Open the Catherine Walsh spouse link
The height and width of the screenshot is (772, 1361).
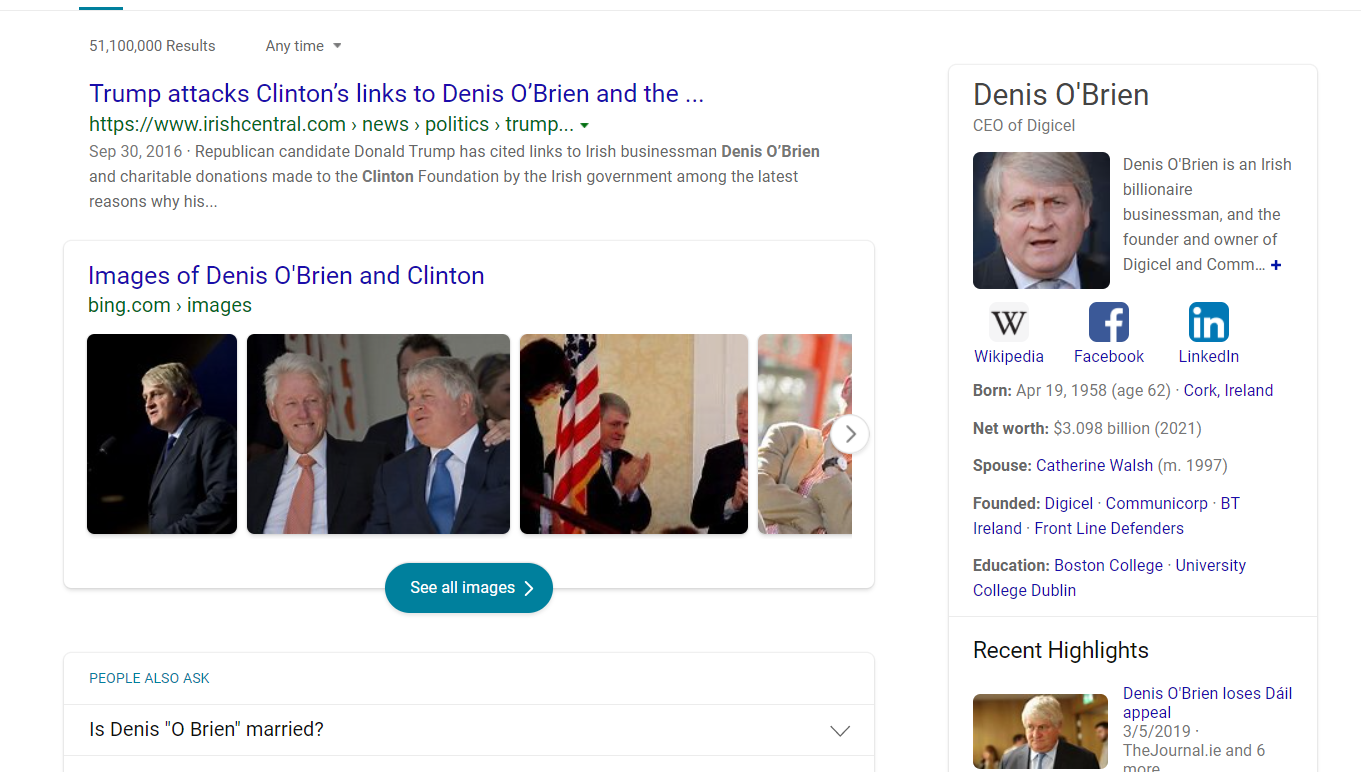click(x=1094, y=466)
